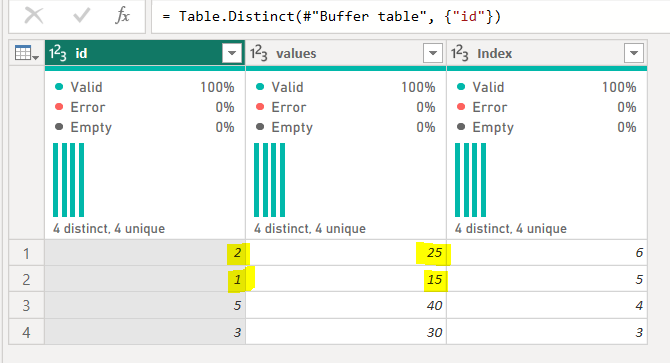The image size is (670, 363).
Task: Click the Index cell in row 4
Action: (547, 332)
